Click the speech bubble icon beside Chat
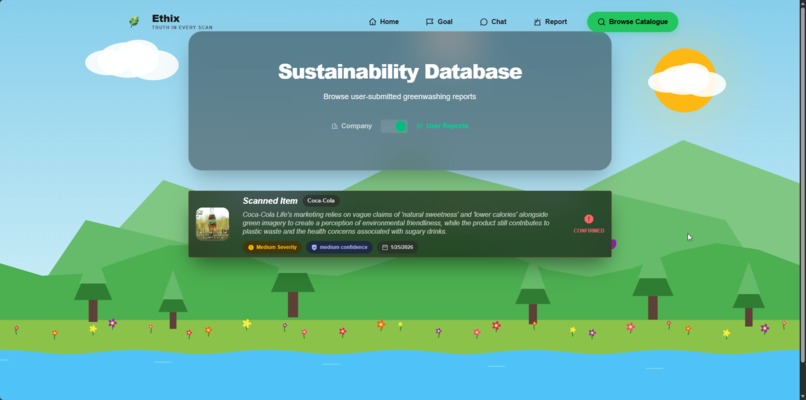806x400 pixels. point(484,22)
